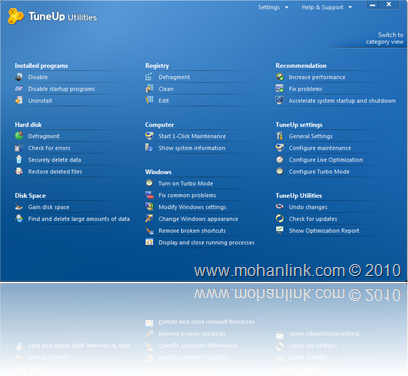The width and height of the screenshot is (408, 376).
Task: Open Show Optimization Report link
Action: click(324, 231)
